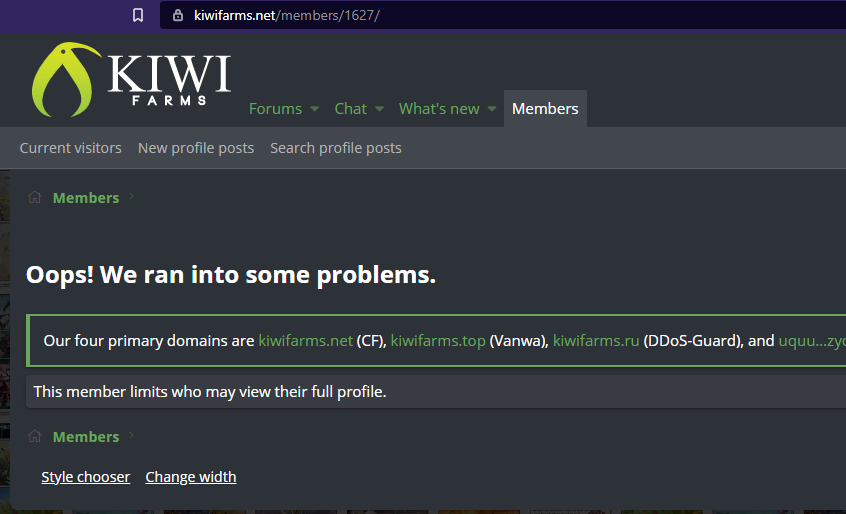Open the Forums menu
Screen dimensions: 846x514
pos(275,109)
